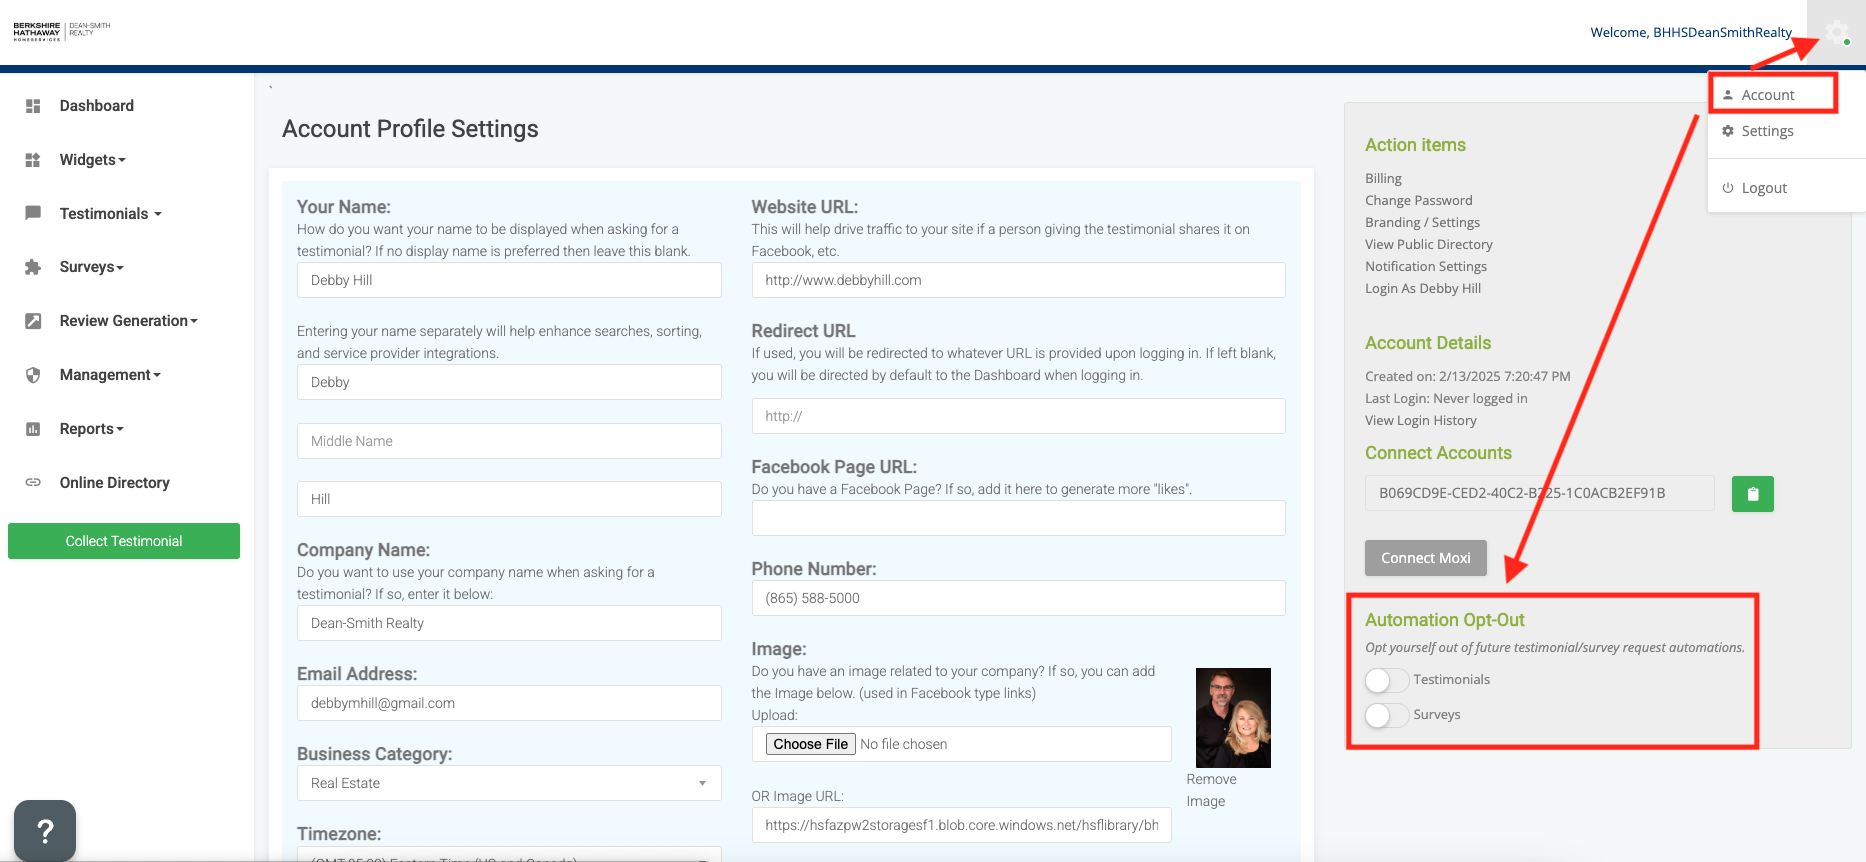Image resolution: width=1866 pixels, height=862 pixels.
Task: Open the Branding / Settings link
Action: pyautogui.click(x=1422, y=222)
